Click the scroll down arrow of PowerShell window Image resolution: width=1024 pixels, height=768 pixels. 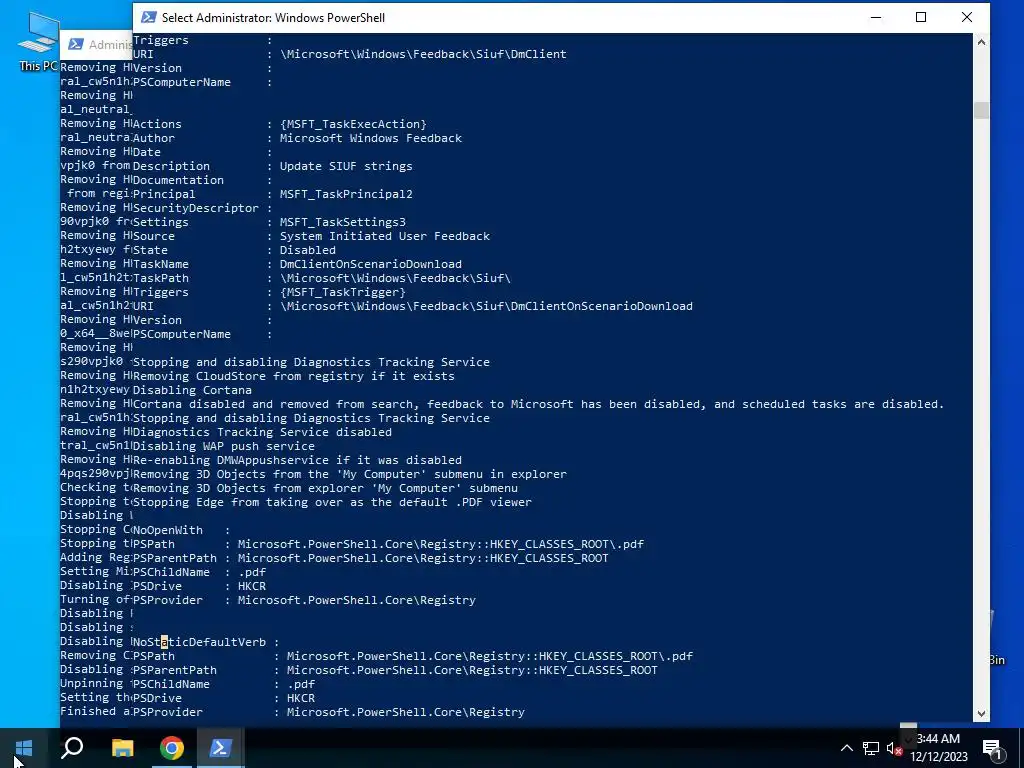pyautogui.click(x=981, y=713)
